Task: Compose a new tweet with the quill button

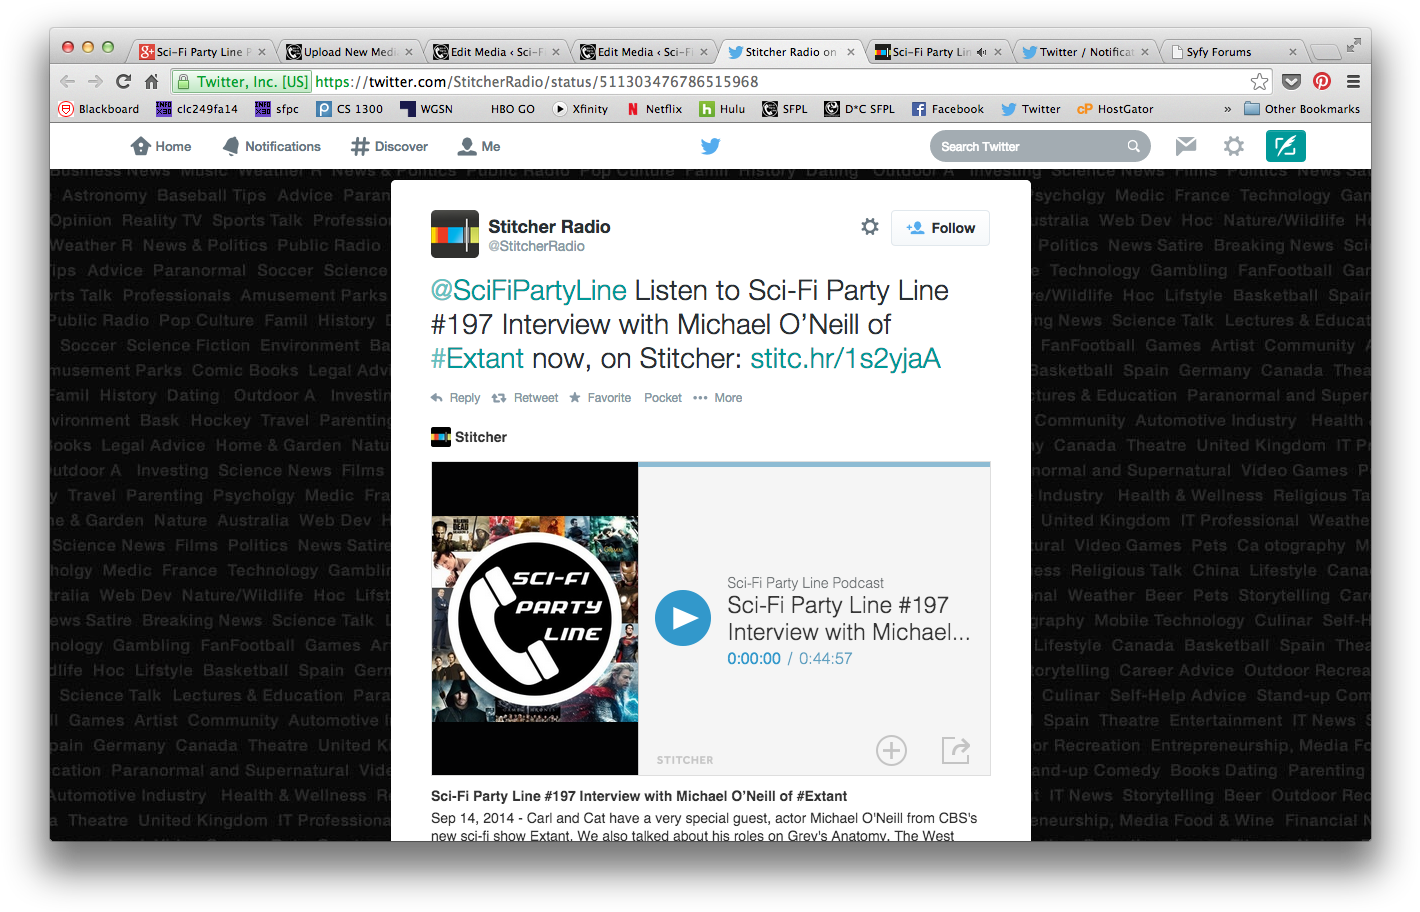Action: coord(1285,146)
